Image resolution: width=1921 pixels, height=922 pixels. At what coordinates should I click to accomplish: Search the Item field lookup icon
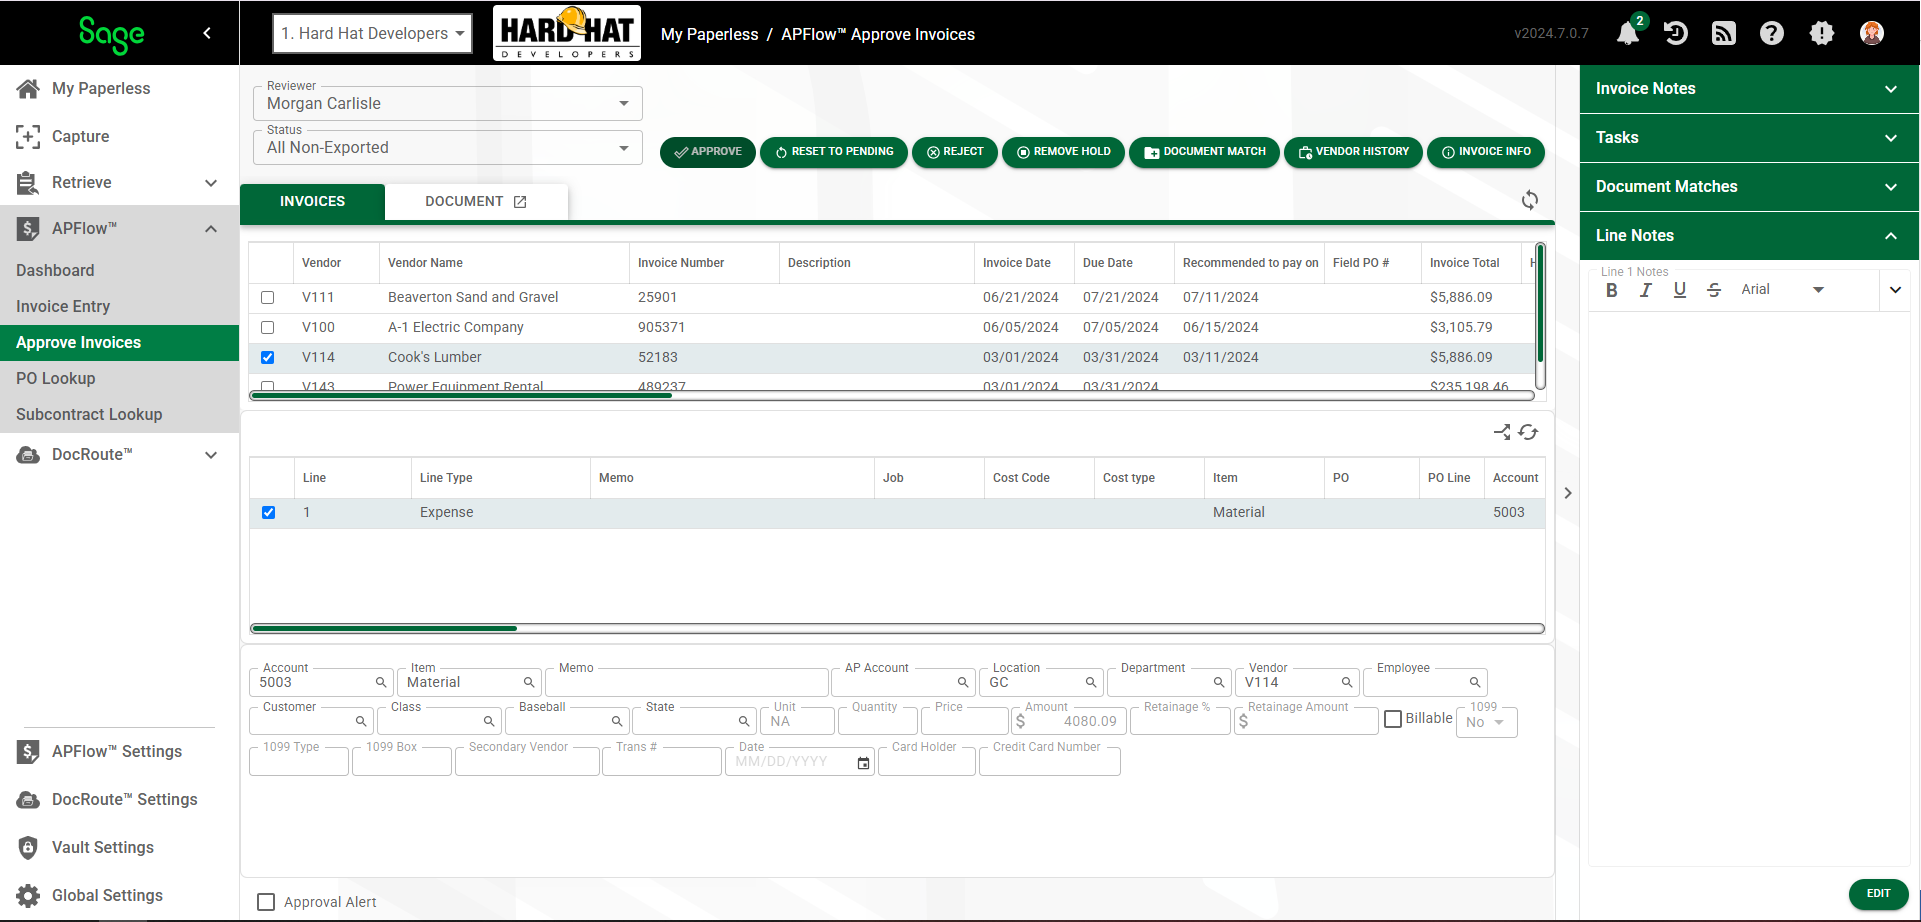coord(529,682)
